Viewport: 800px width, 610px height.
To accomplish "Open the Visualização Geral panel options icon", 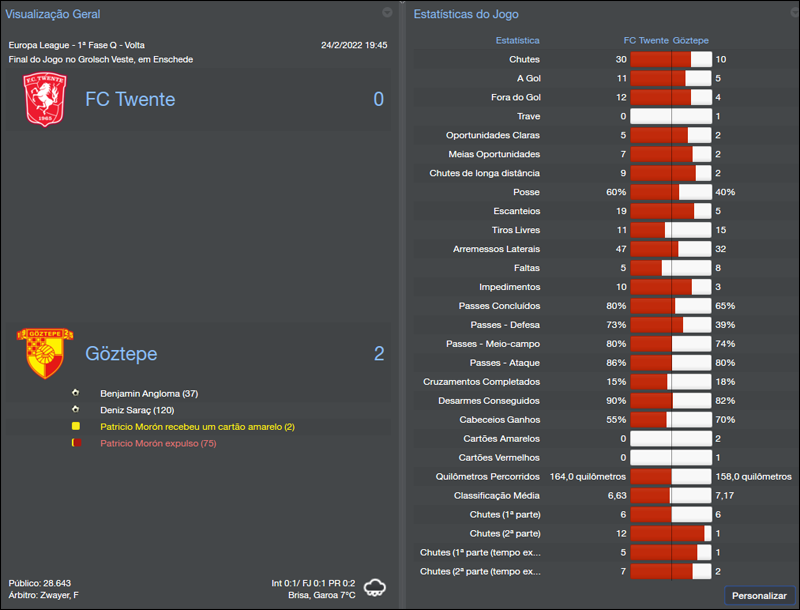I will pos(386,13).
